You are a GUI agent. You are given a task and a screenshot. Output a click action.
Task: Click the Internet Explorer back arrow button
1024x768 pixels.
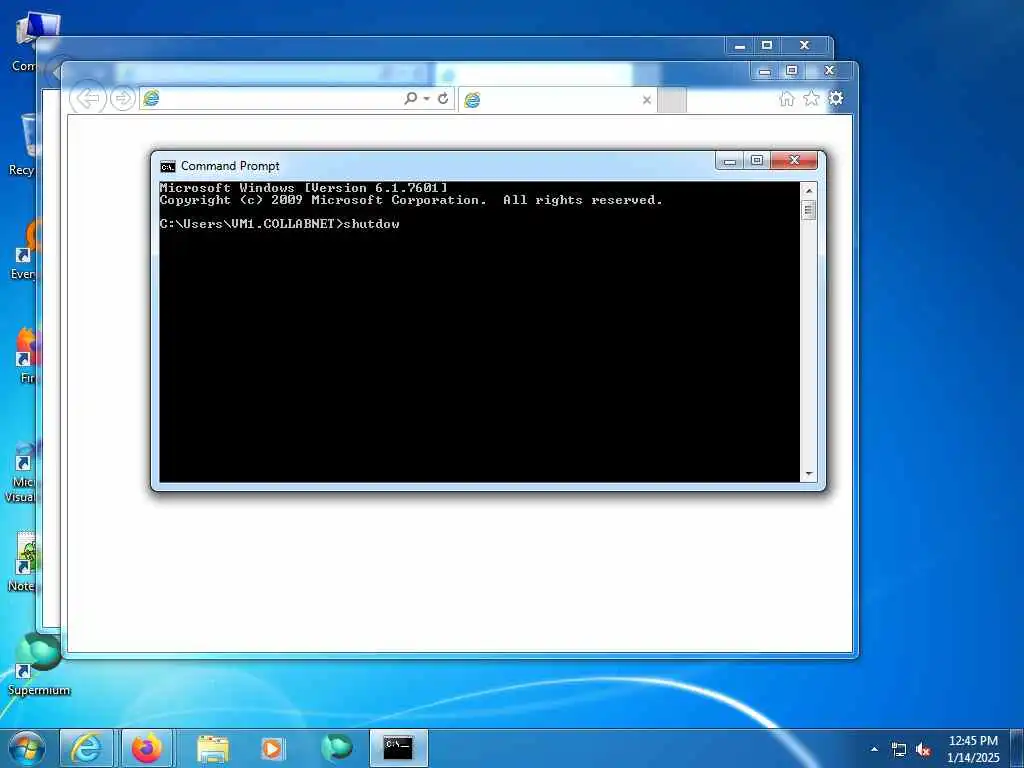[88, 99]
